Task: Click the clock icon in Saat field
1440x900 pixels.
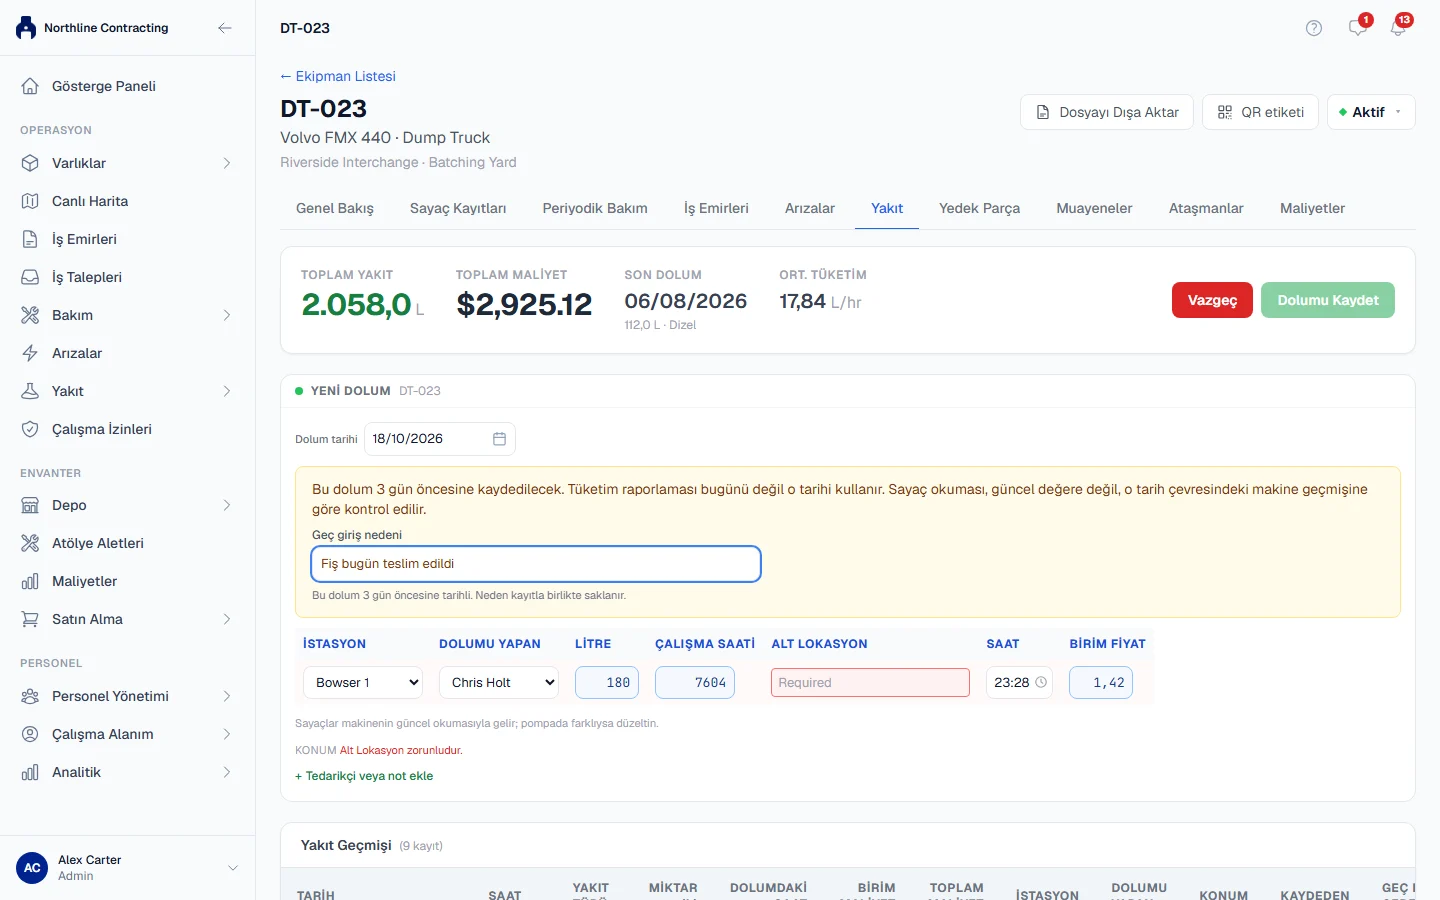Action: 1041,682
